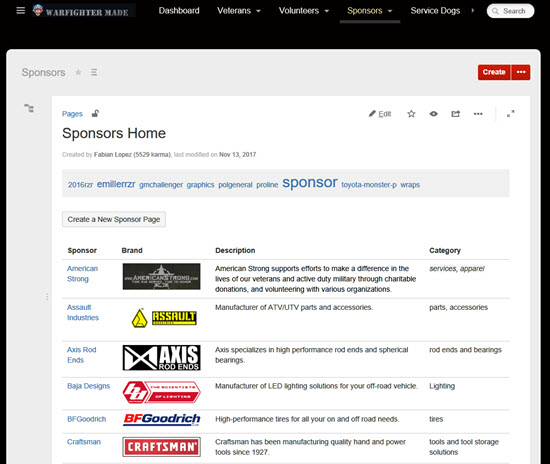Click the Sponsor column header
The image size is (550, 464).
tap(82, 250)
